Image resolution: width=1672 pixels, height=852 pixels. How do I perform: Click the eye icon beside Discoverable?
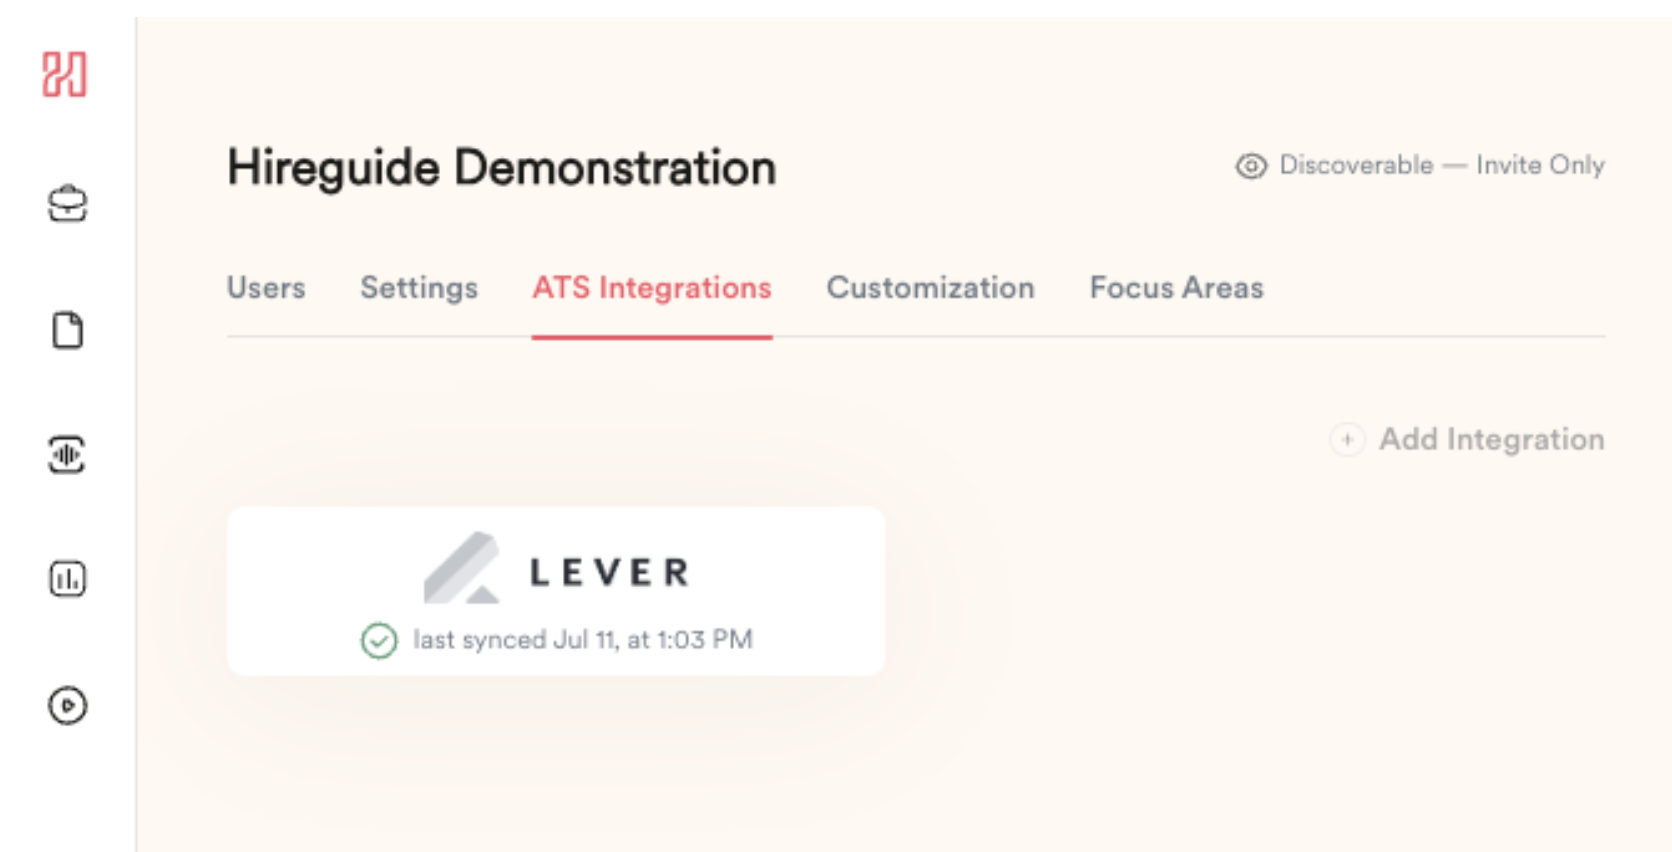[x=1251, y=166]
